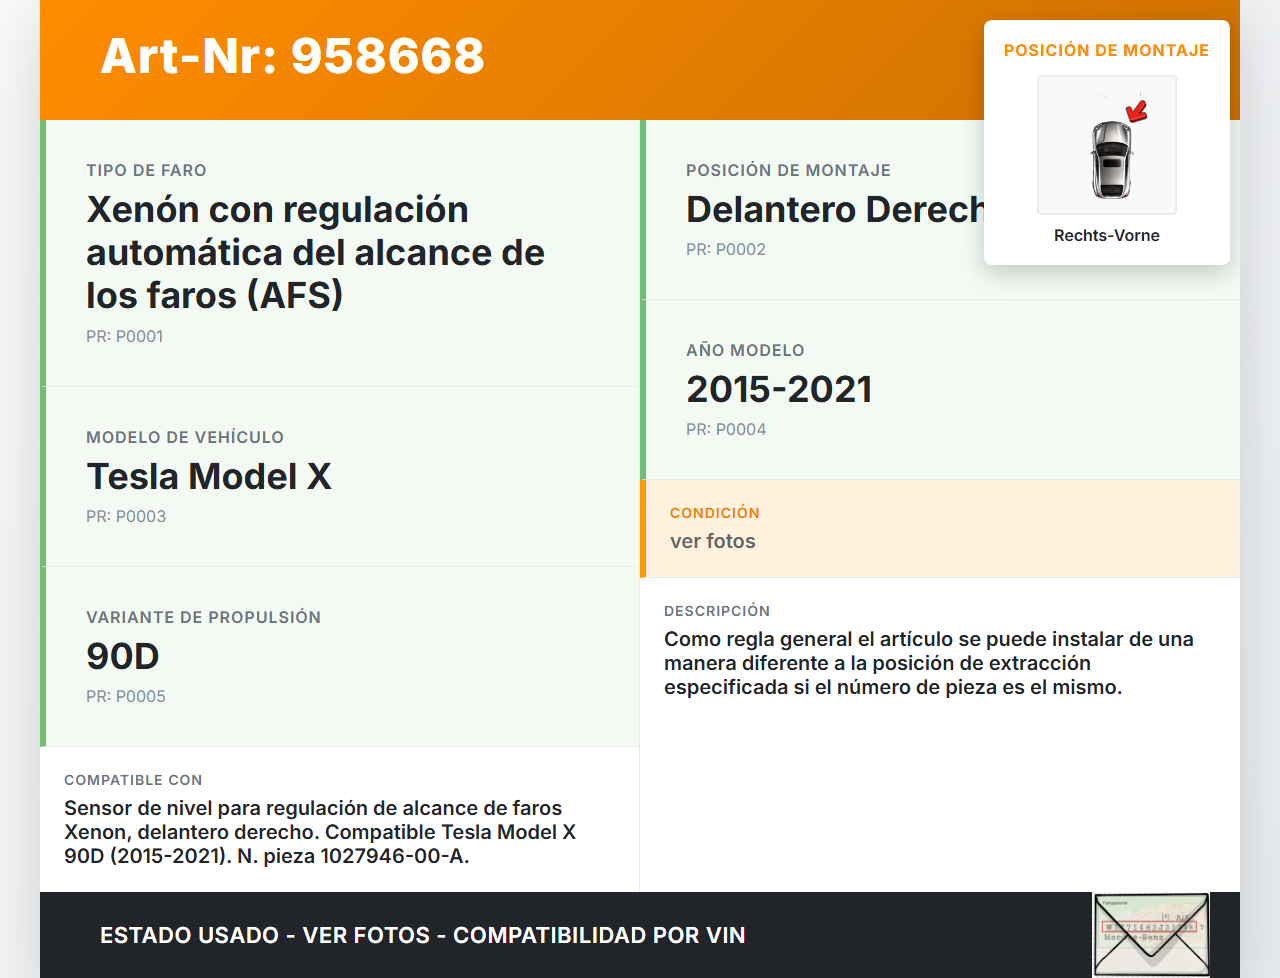
Task: Select the Tesla Model X vehicle value
Action: click(x=208, y=477)
